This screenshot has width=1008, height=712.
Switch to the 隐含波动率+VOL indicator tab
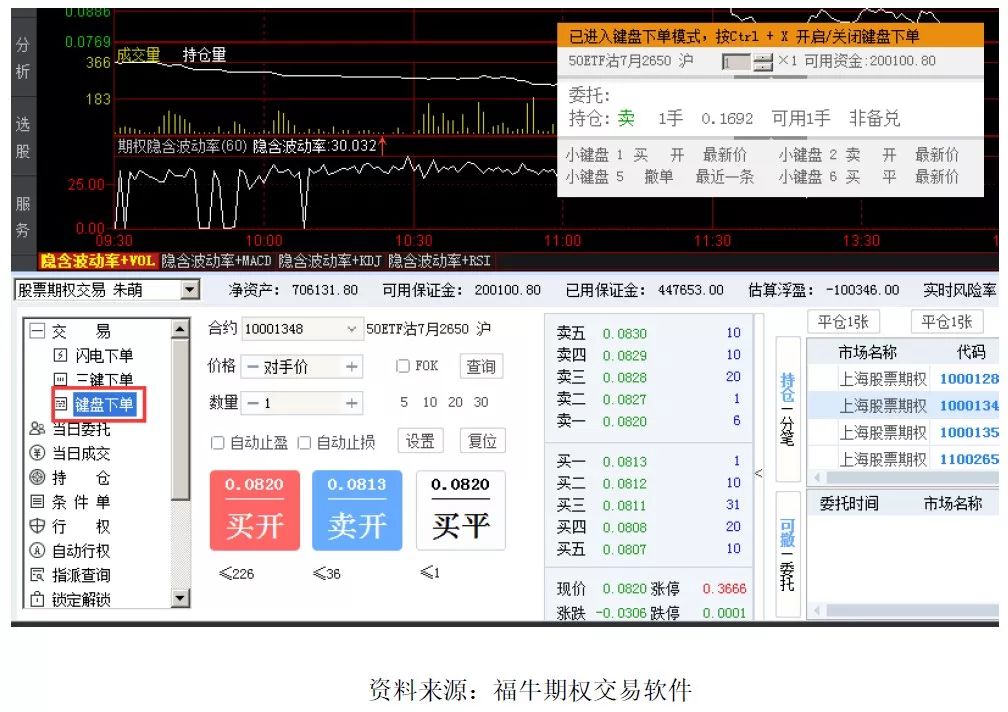pos(97,261)
